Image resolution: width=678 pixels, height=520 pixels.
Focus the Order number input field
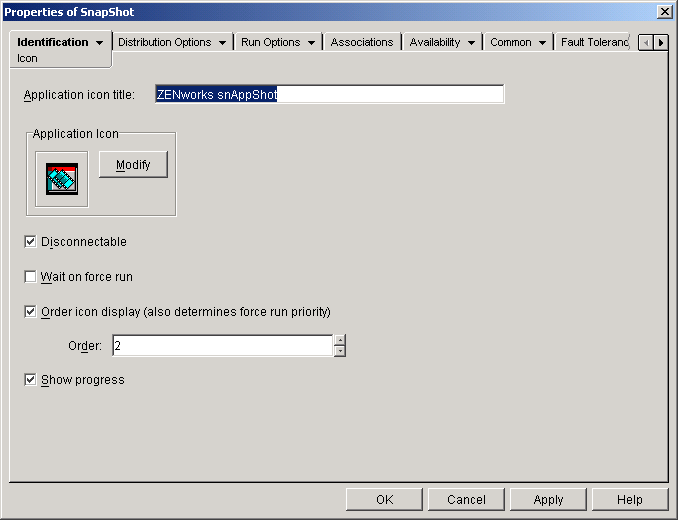point(223,345)
